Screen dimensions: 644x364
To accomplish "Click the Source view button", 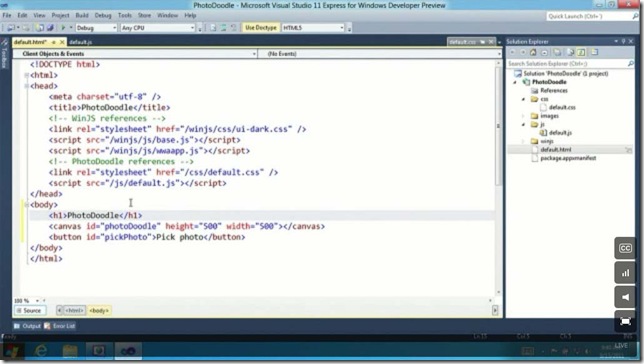I will point(29,311).
